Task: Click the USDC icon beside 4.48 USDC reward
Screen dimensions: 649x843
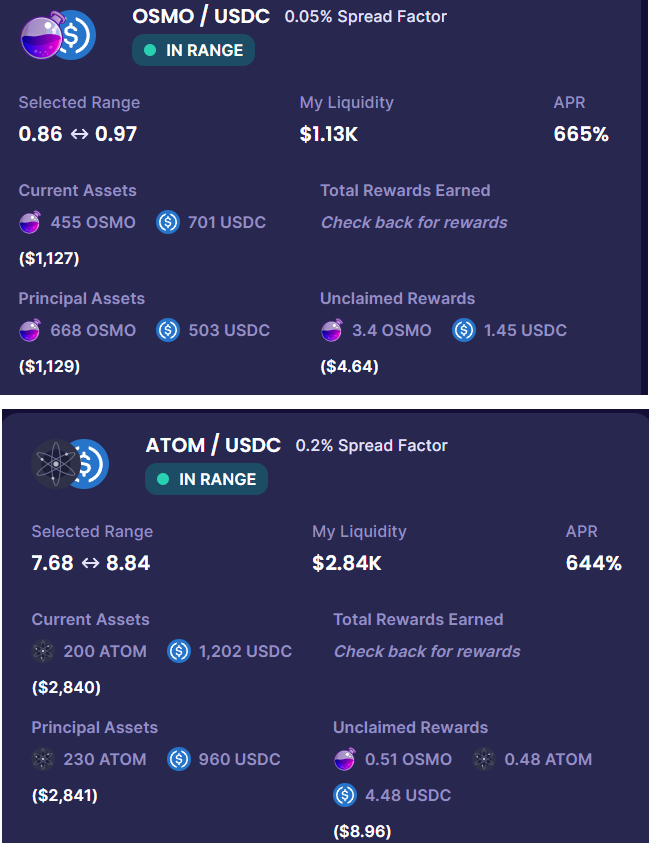Action: pyautogui.click(x=345, y=795)
